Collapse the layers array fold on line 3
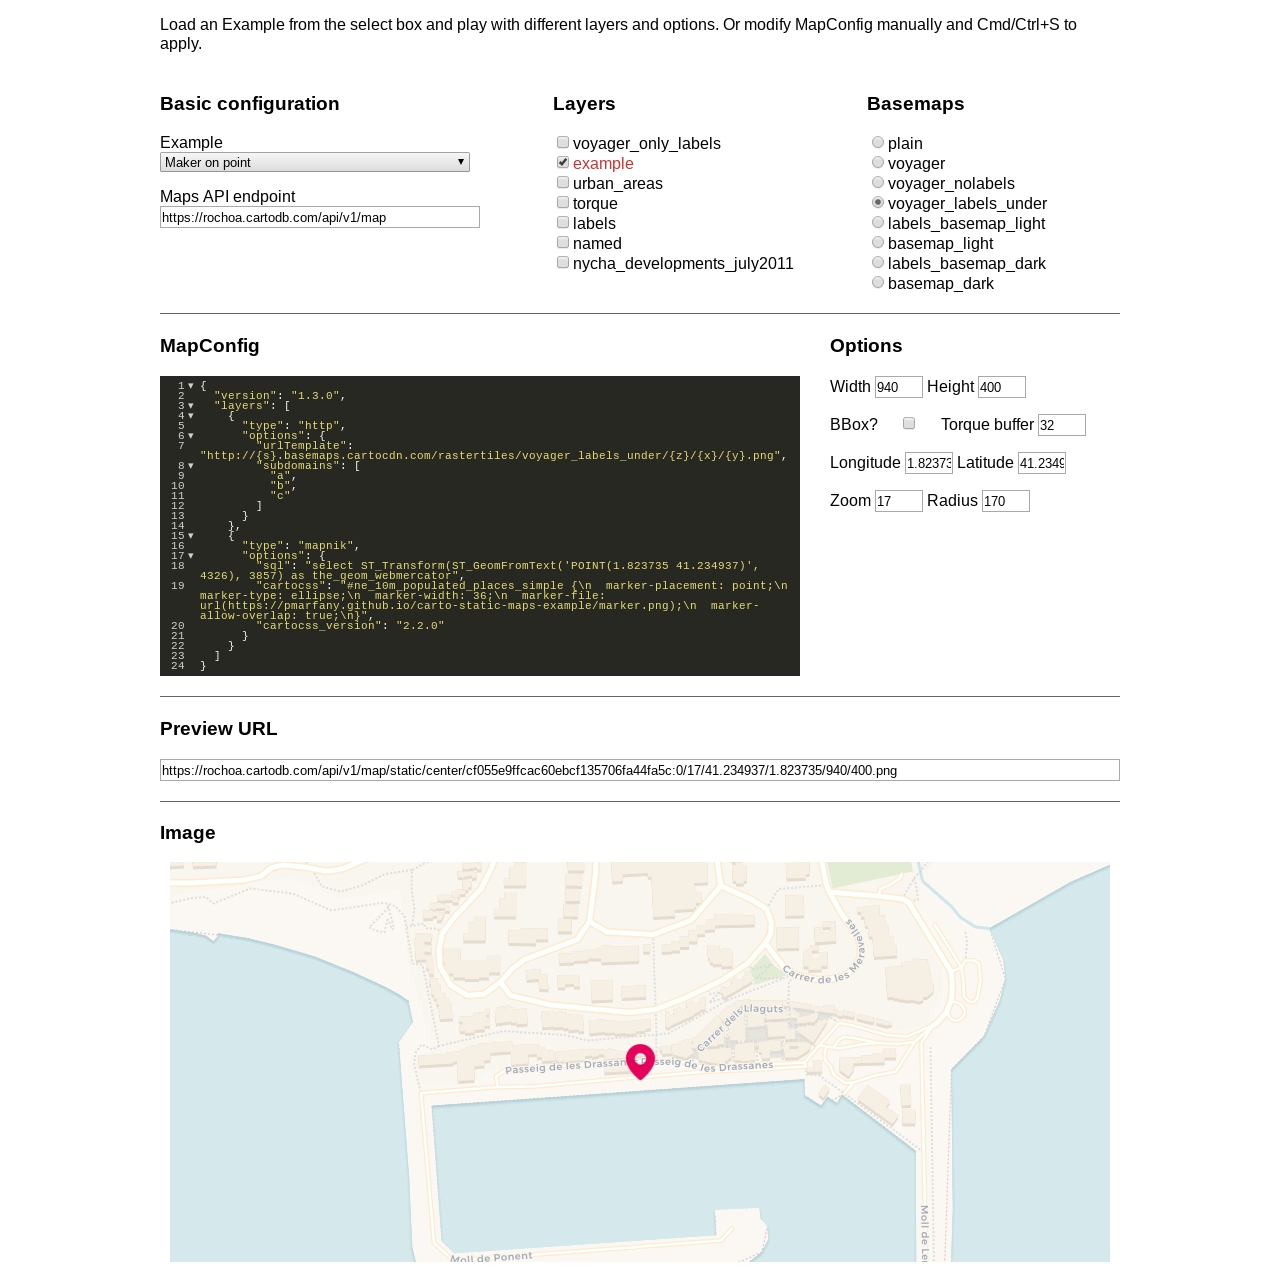1280x1277 pixels. [190, 406]
